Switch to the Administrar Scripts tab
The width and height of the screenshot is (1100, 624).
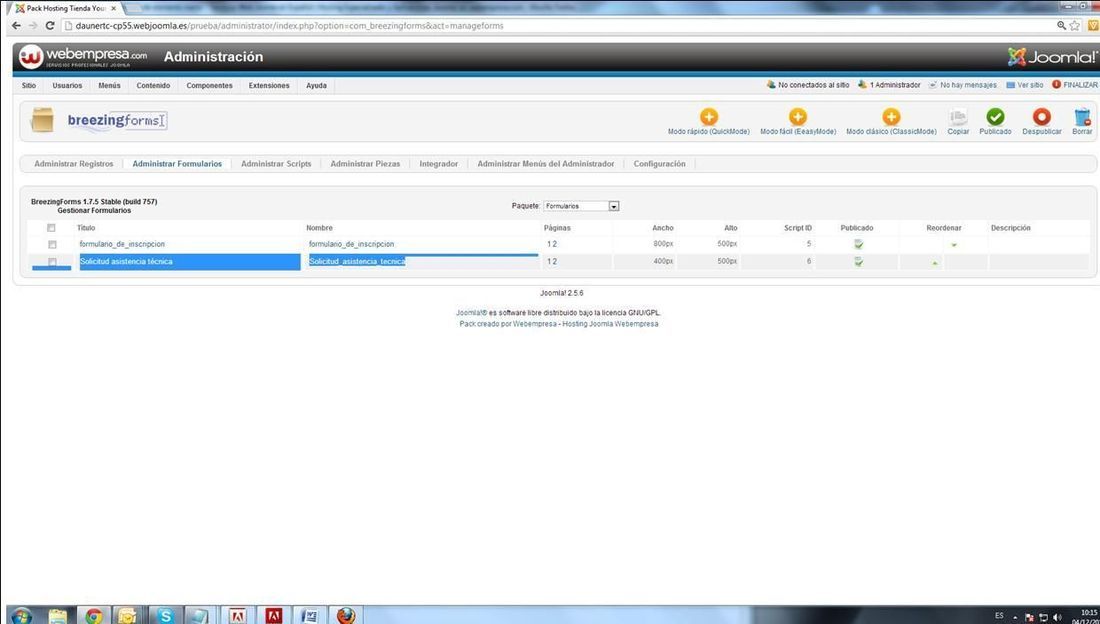tap(276, 164)
